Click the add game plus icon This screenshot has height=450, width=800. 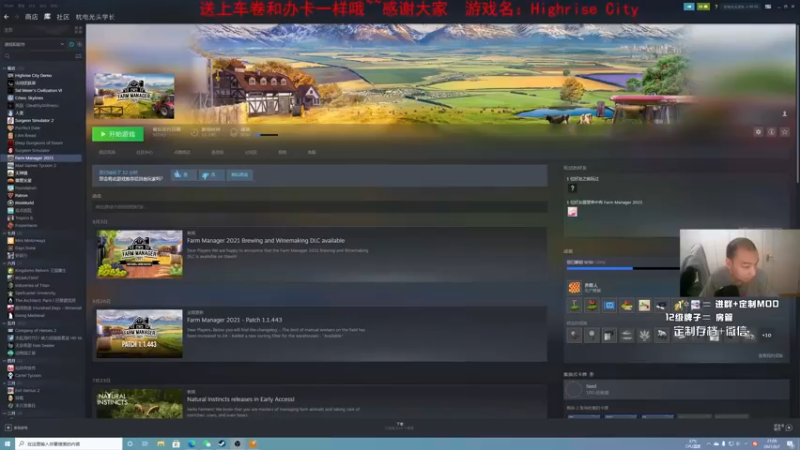click(x=8, y=428)
